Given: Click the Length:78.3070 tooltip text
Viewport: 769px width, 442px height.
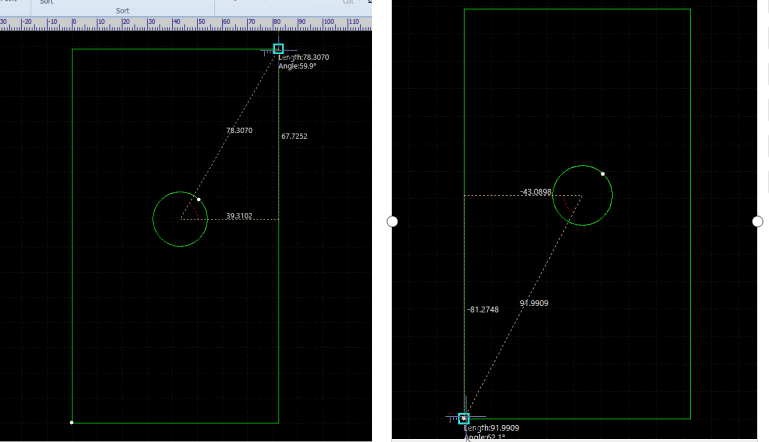Looking at the screenshot, I should (304, 57).
